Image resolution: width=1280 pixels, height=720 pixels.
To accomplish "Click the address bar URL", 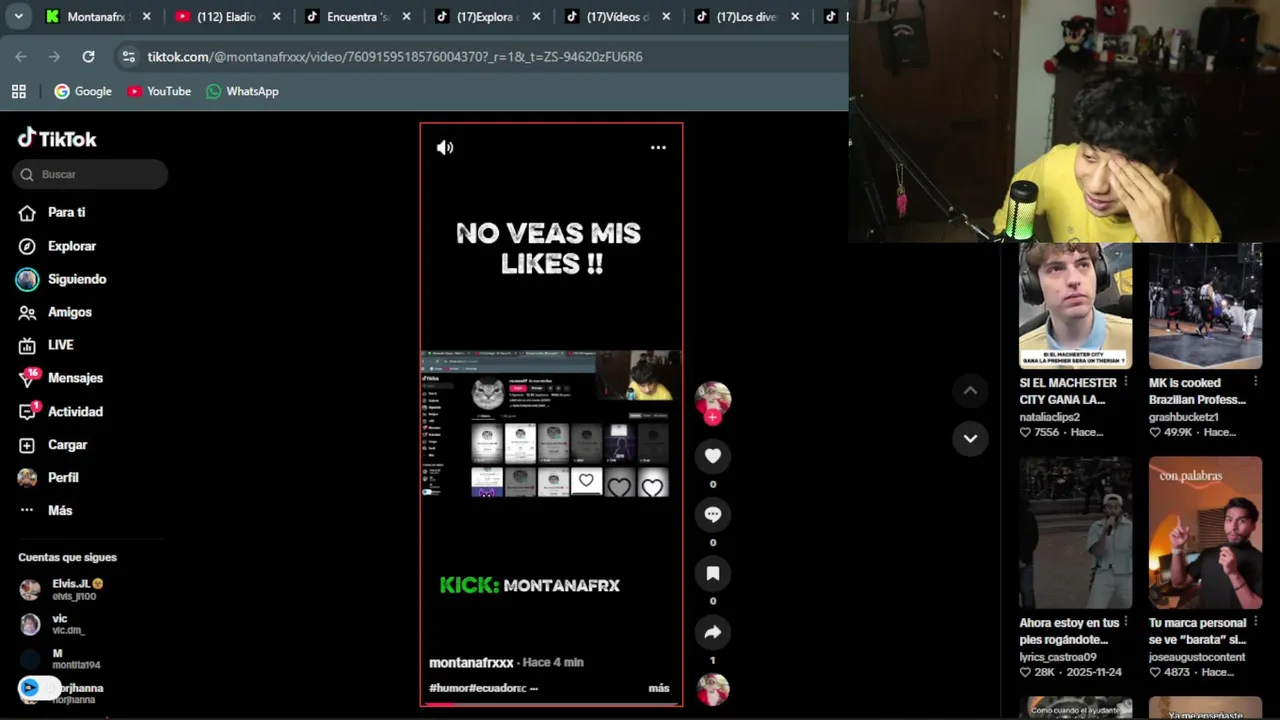I will pos(394,57).
